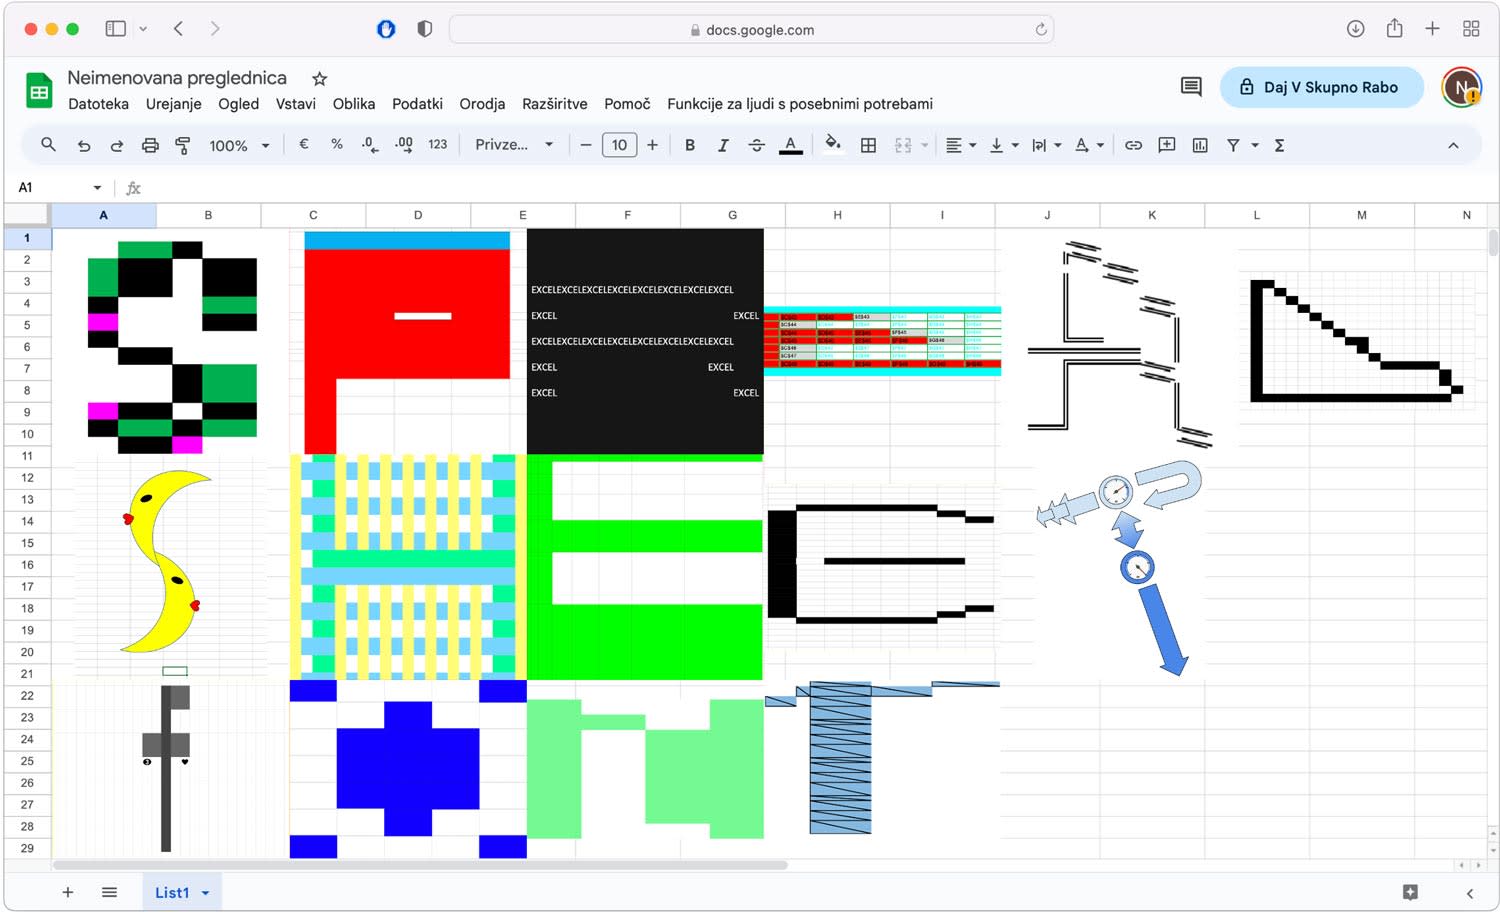The image size is (1500, 912).
Task: Open the text color picker
Action: pos(791,145)
